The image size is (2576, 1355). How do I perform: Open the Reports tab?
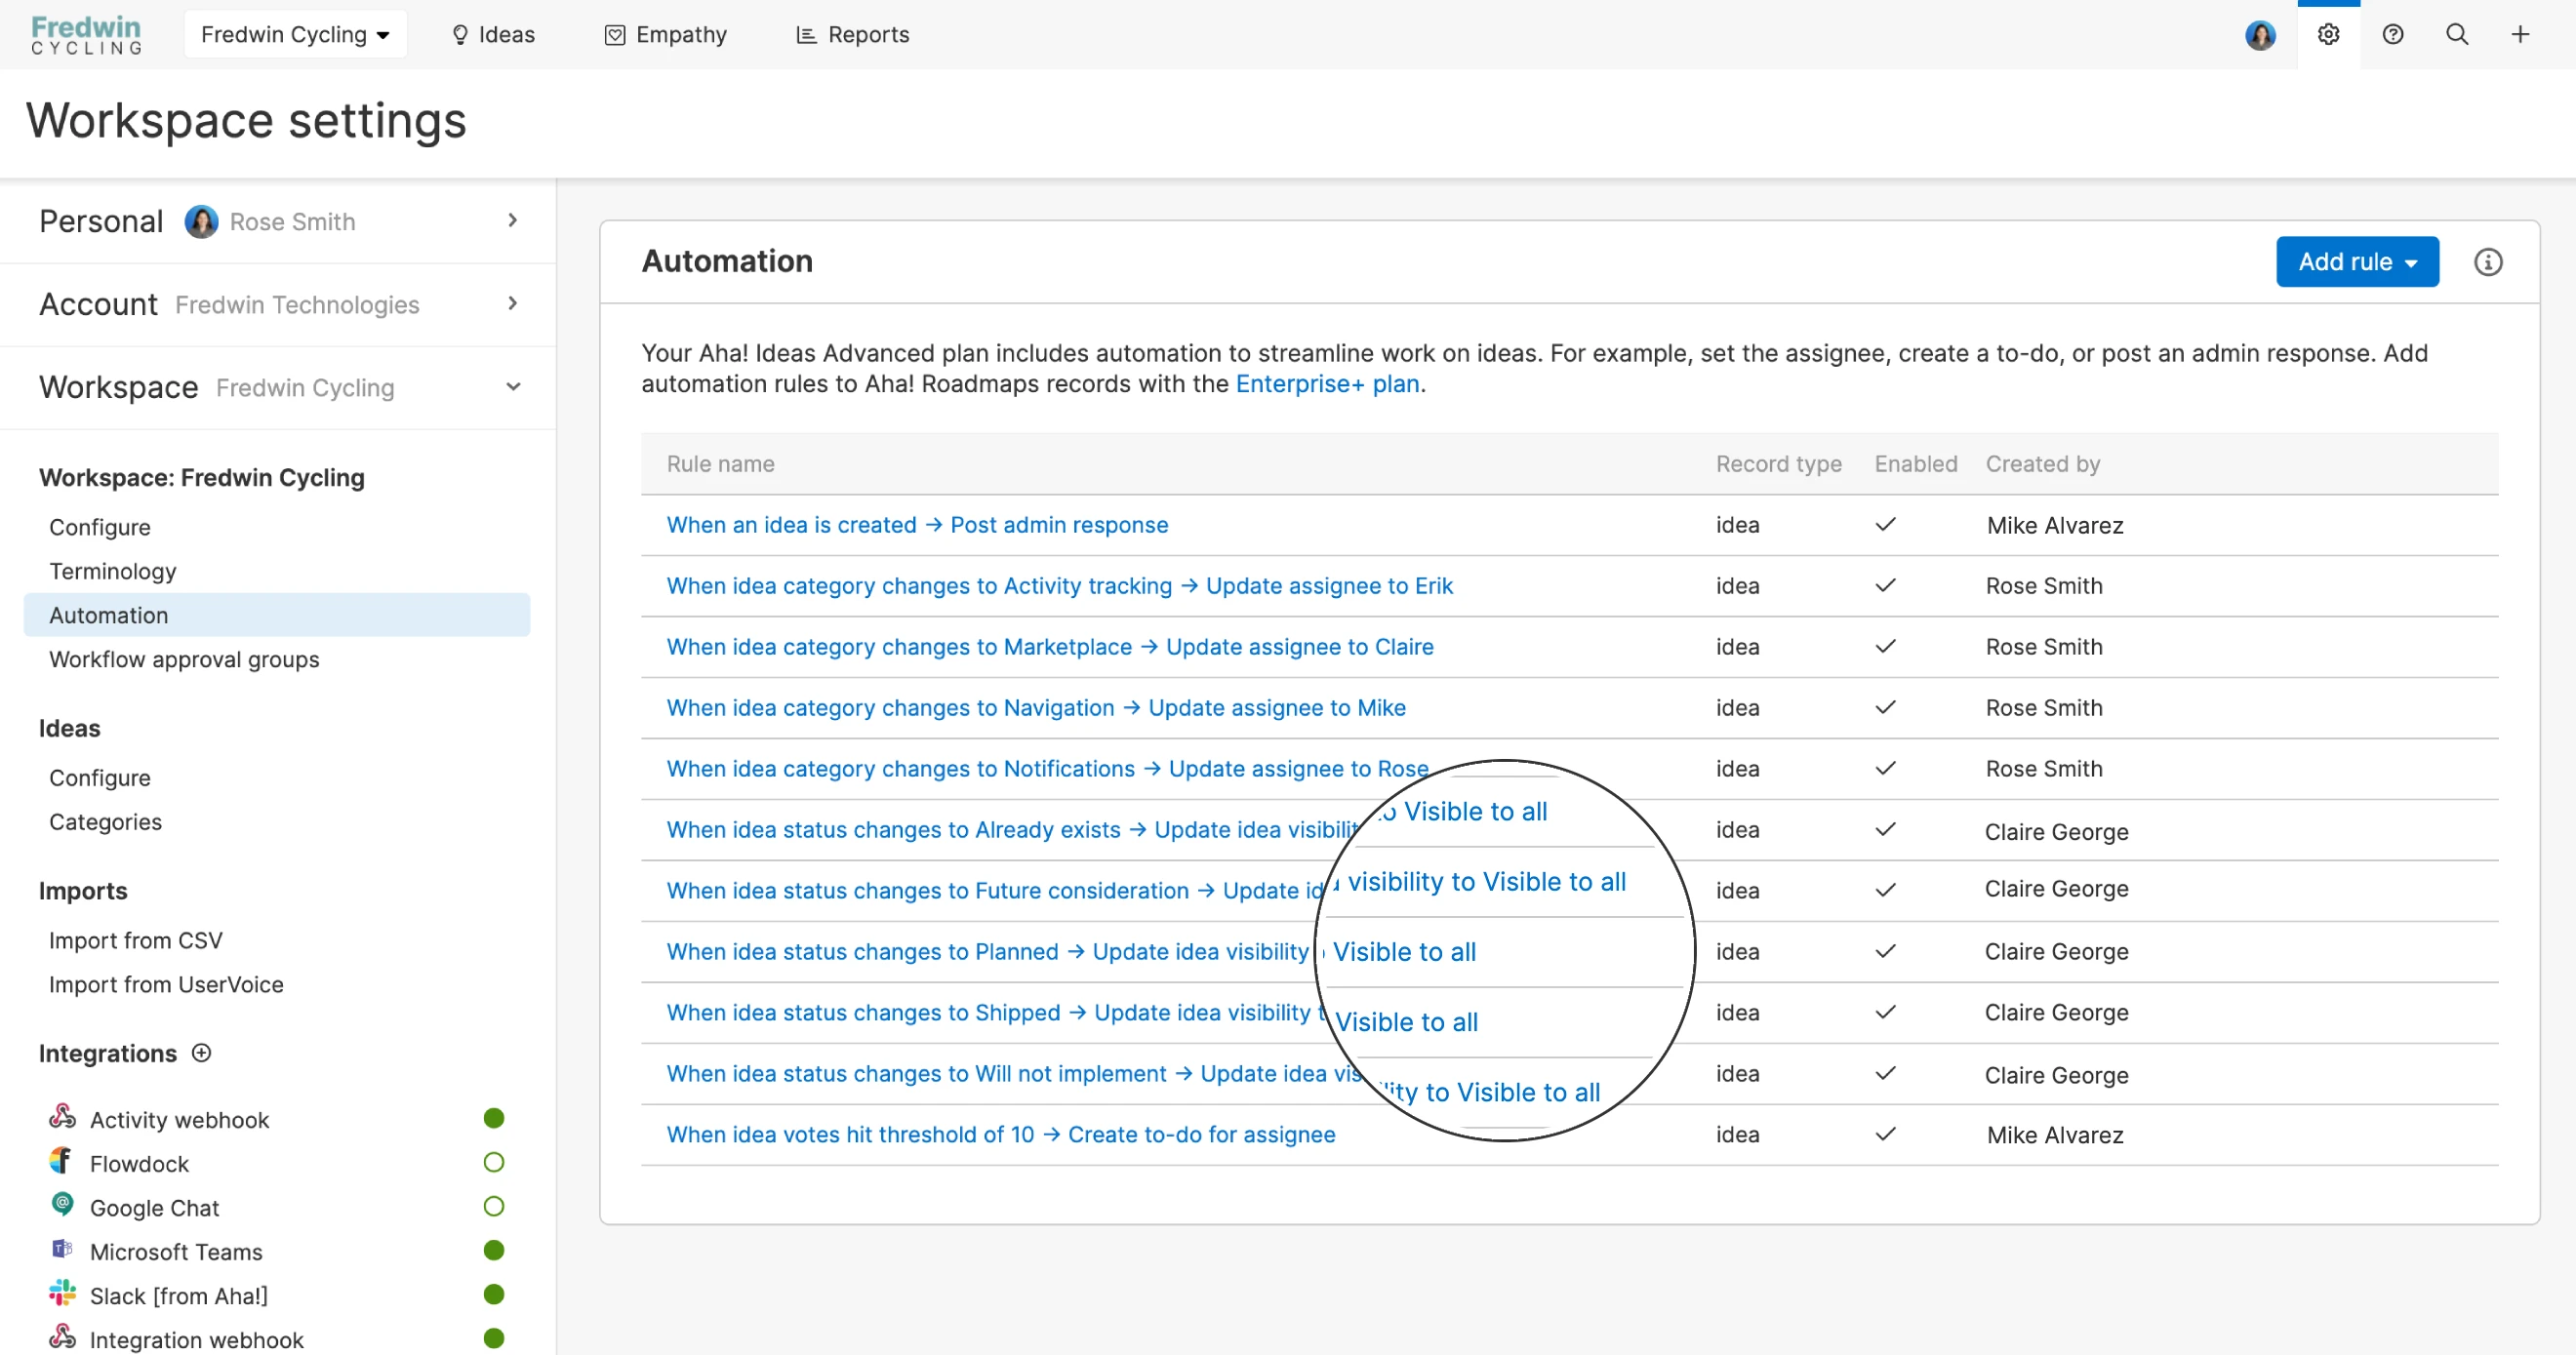pos(852,35)
